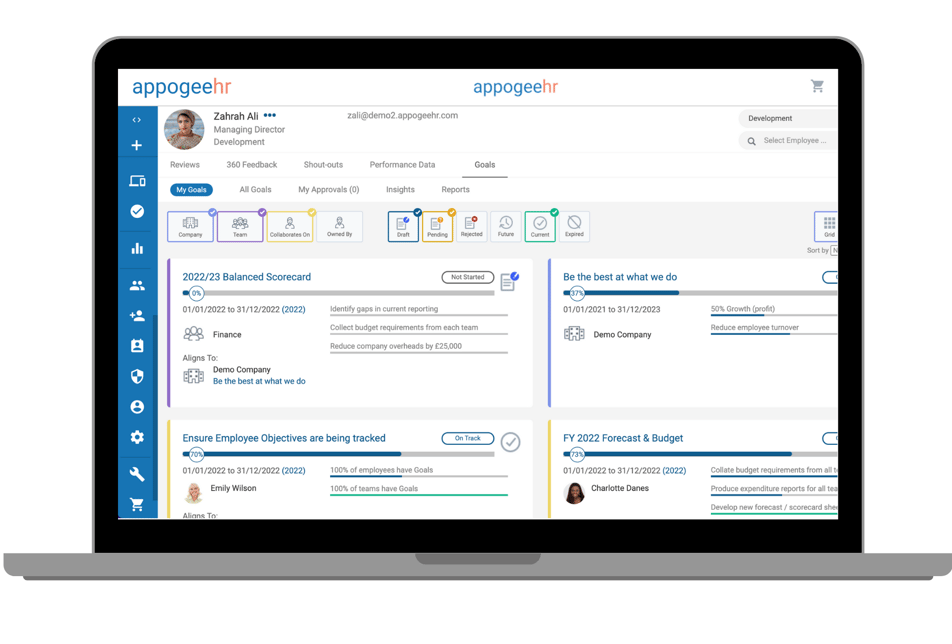952x644 pixels.
Task: Open the Development dropdown
Action: pyautogui.click(x=788, y=118)
